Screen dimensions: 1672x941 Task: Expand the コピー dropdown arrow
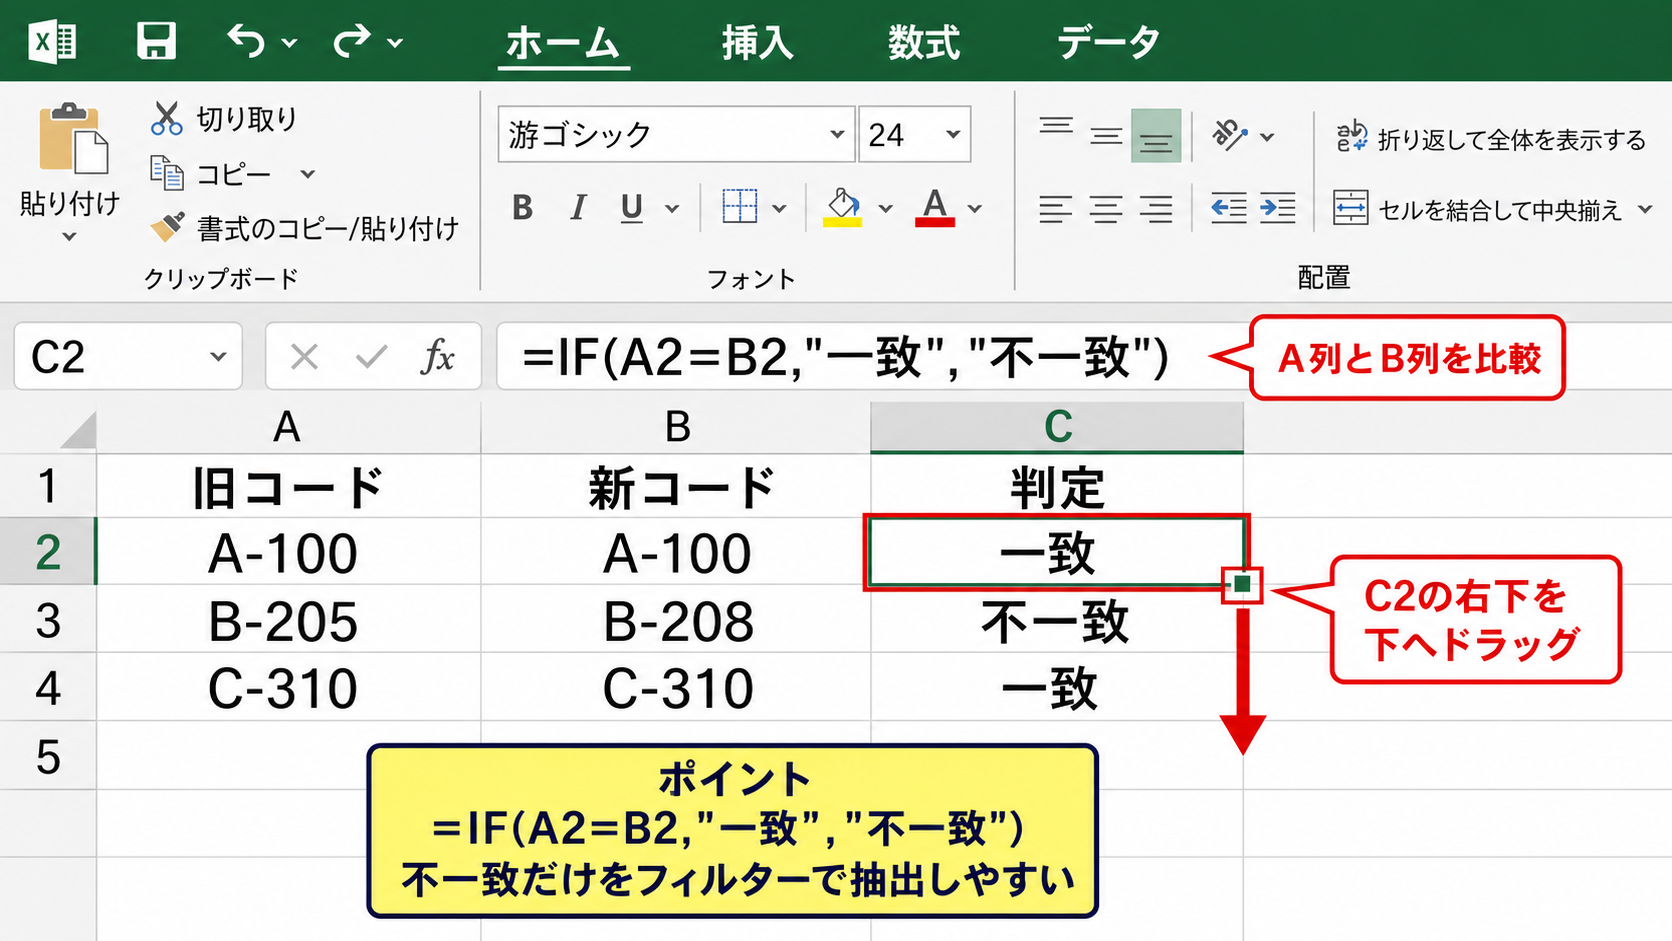[308, 174]
